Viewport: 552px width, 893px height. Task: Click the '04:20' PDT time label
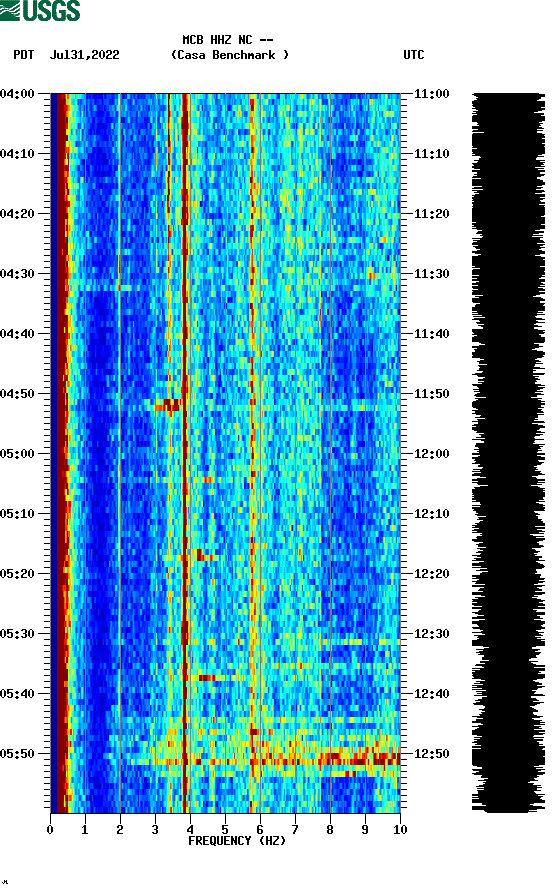[17, 214]
